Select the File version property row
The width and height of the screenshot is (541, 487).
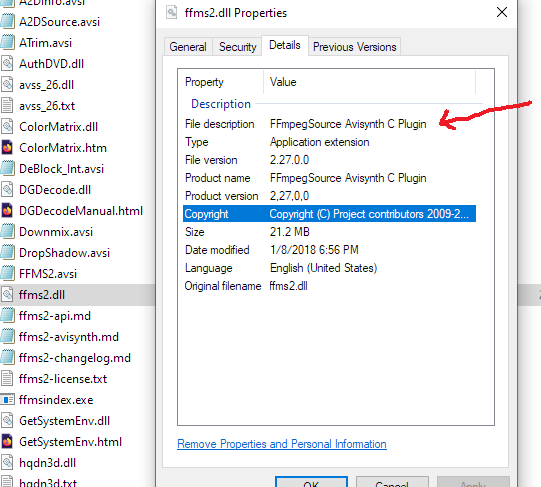329,160
